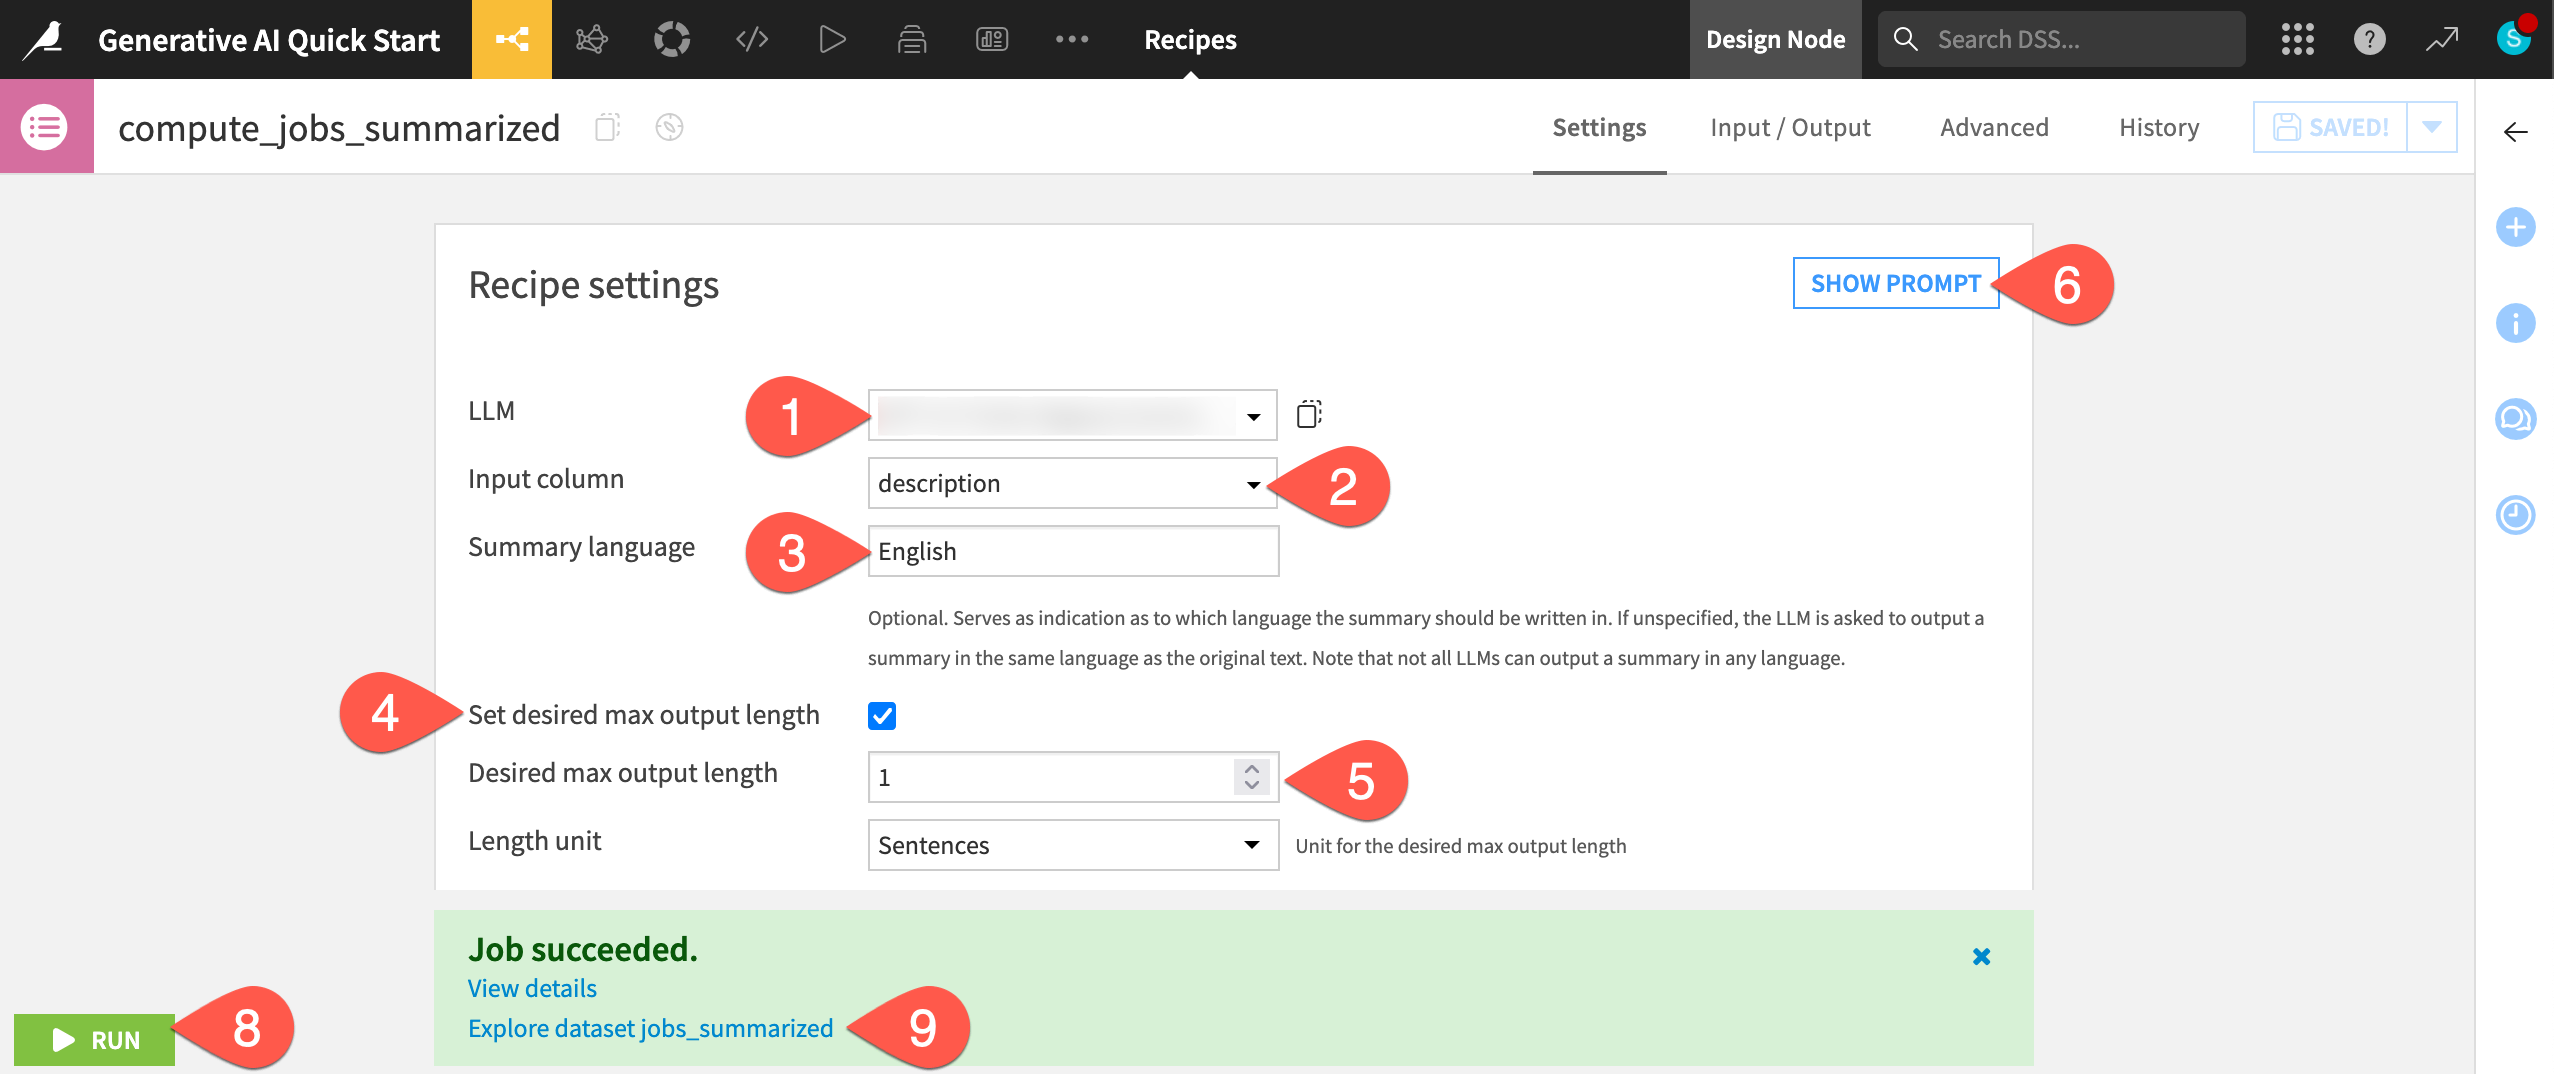The image size is (2554, 1074).
Task: Click the SHOW PROMPT button
Action: 1895,283
